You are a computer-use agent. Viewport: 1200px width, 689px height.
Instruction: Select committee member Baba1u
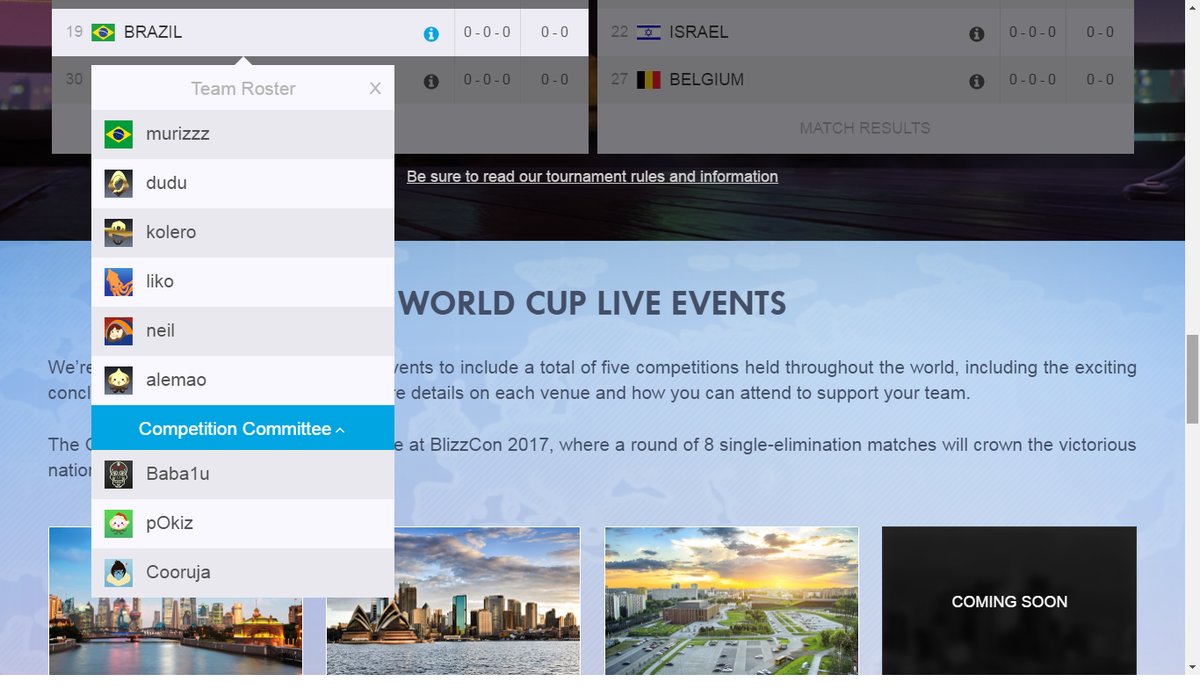[178, 474]
